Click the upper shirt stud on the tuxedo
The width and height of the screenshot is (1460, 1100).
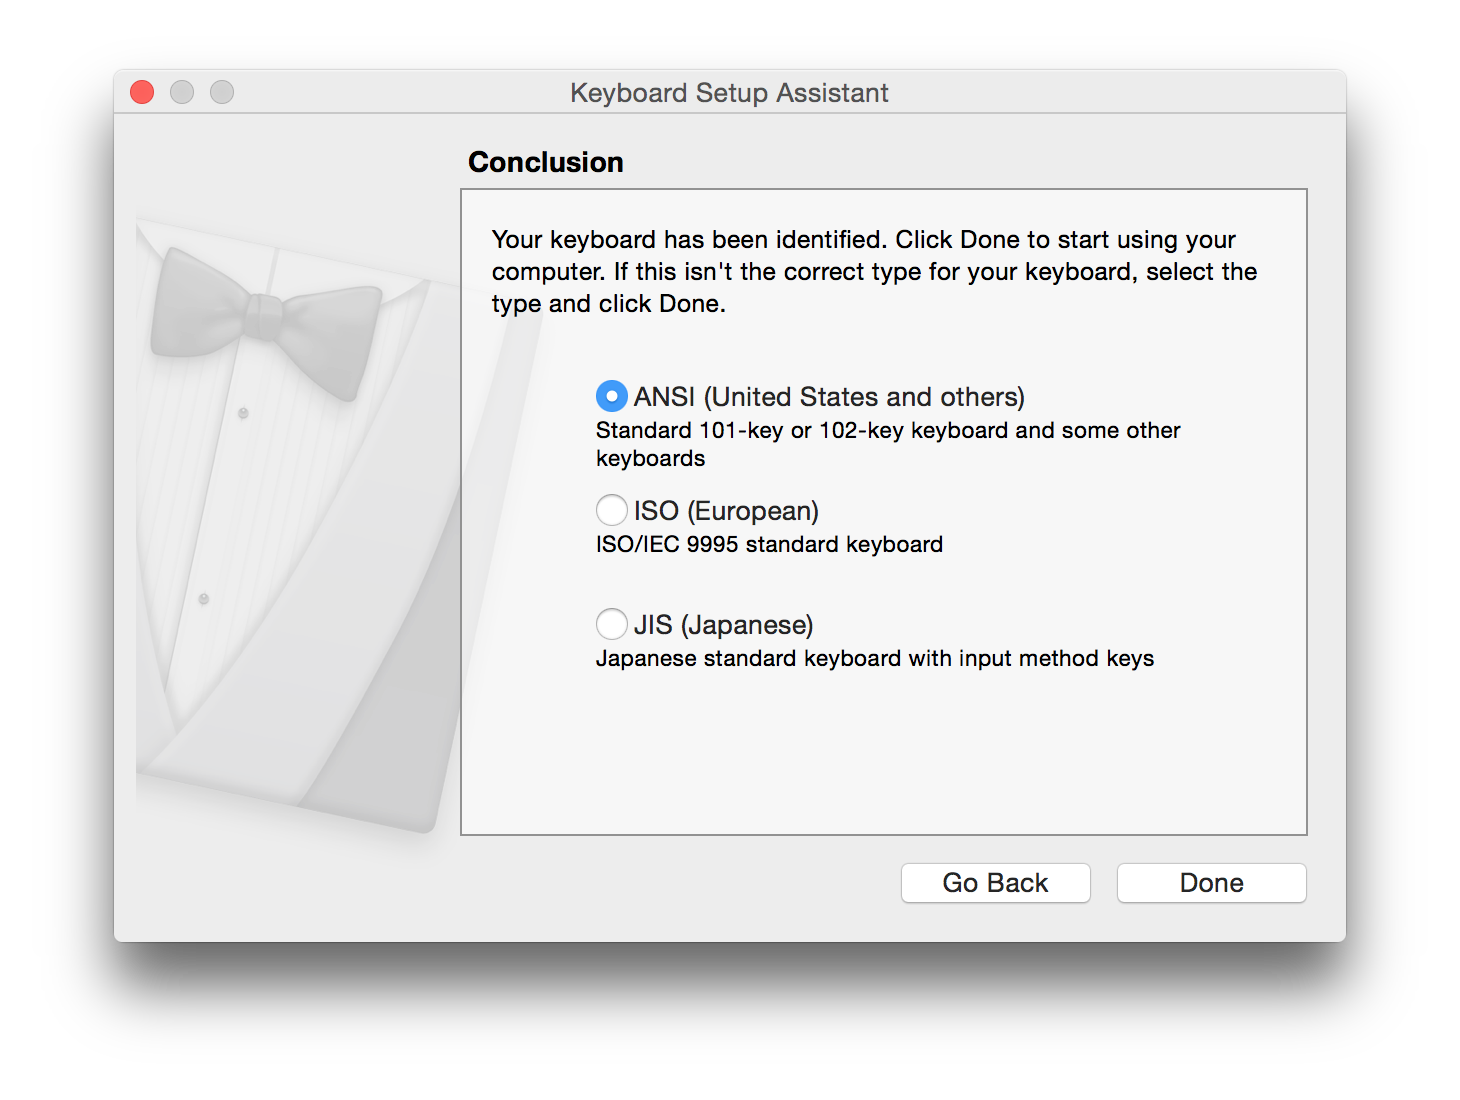243,413
